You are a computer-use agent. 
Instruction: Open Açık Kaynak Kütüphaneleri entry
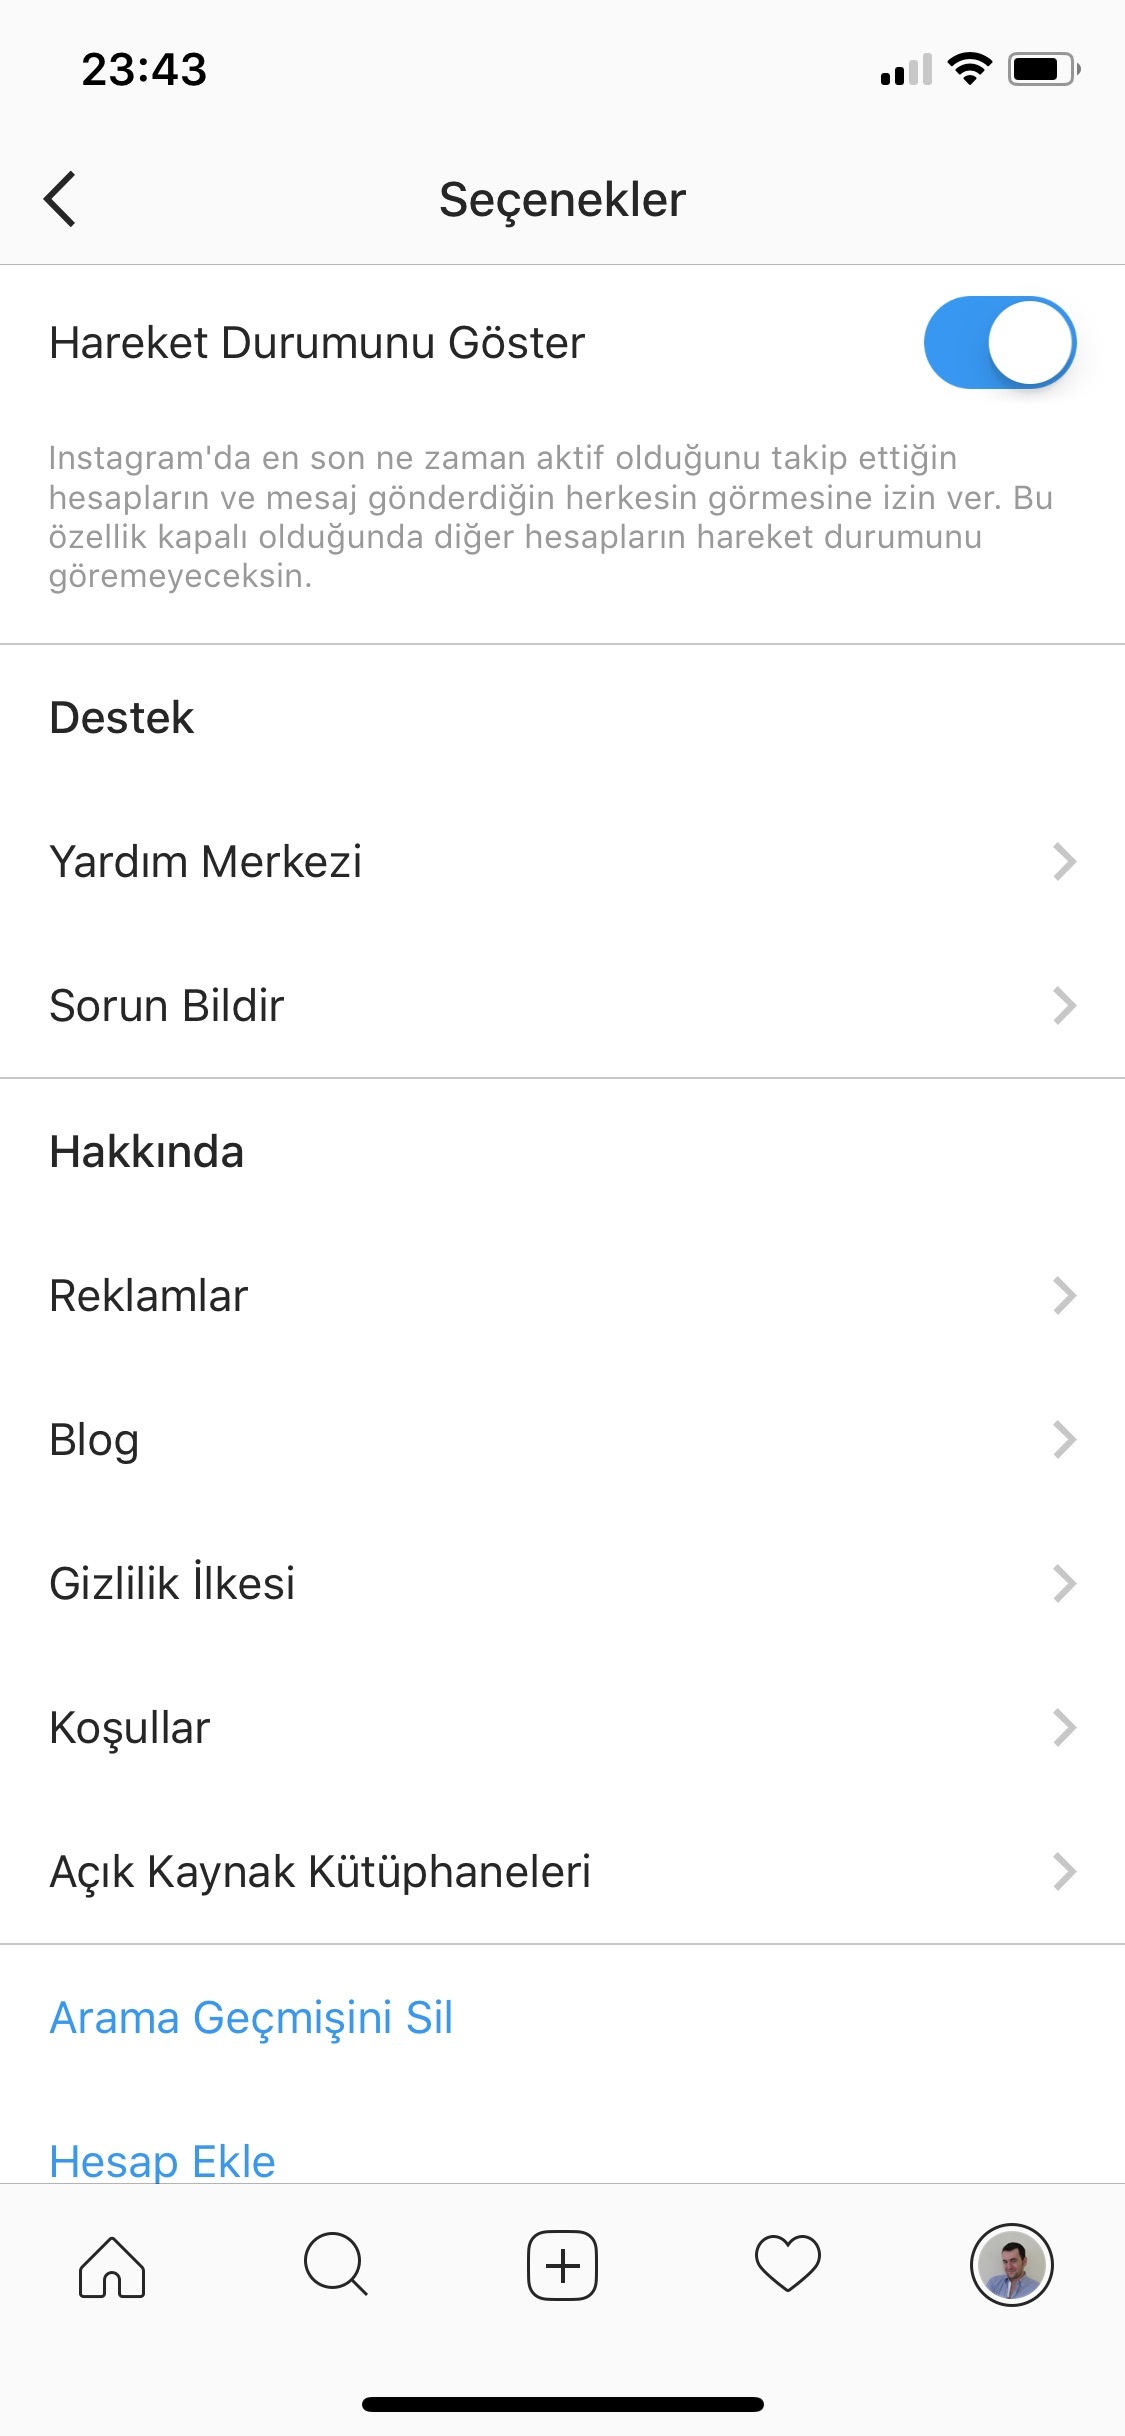tap(320, 1871)
